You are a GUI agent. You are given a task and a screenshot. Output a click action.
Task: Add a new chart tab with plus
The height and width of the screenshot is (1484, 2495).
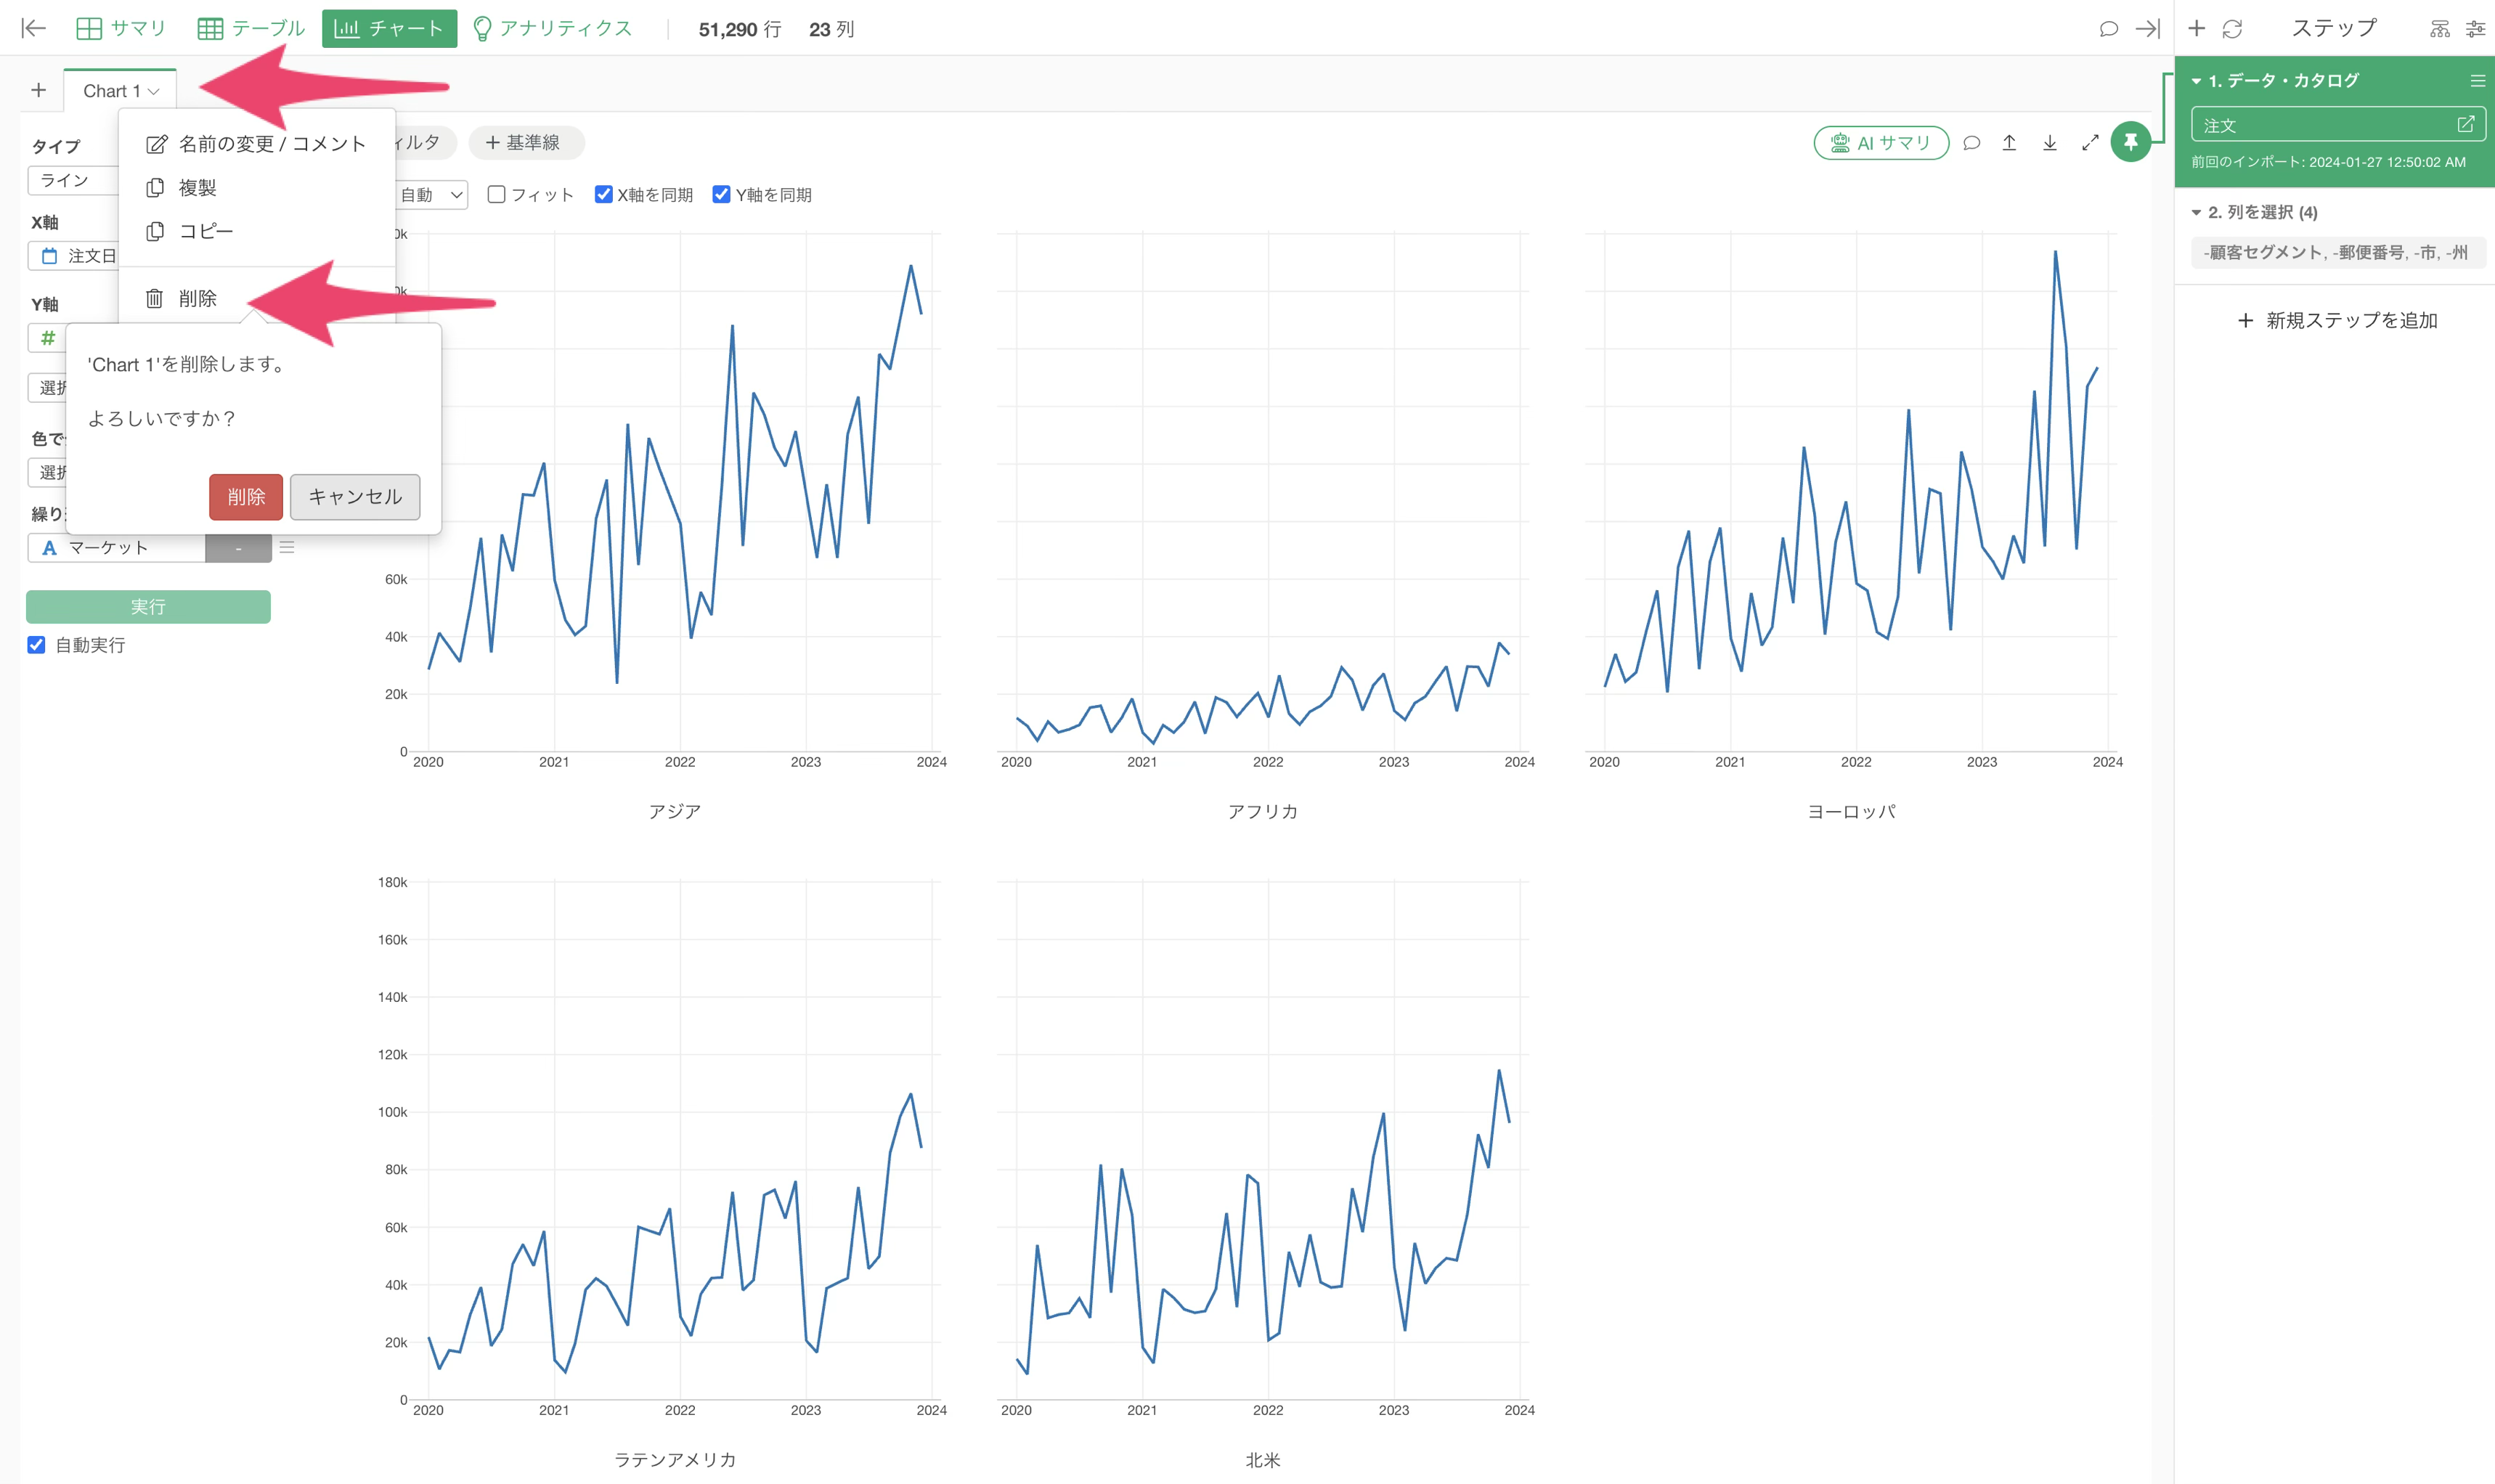click(39, 90)
